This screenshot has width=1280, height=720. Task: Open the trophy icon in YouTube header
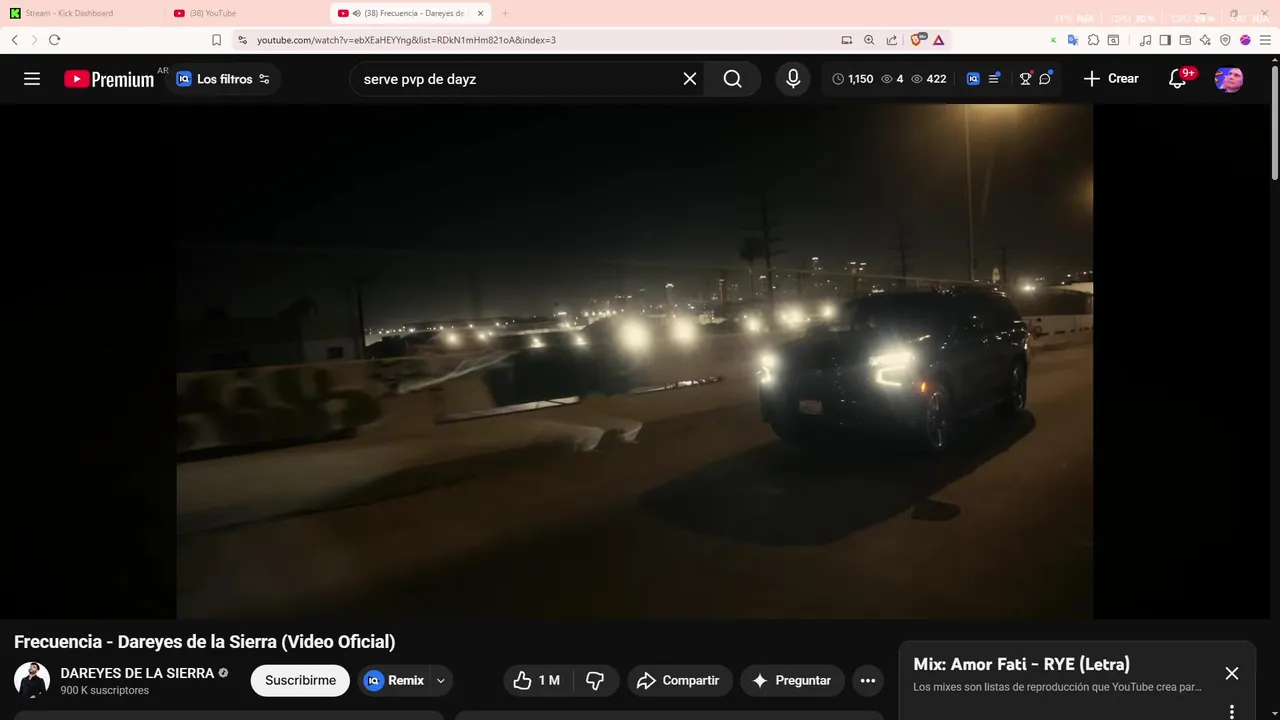(x=1025, y=79)
